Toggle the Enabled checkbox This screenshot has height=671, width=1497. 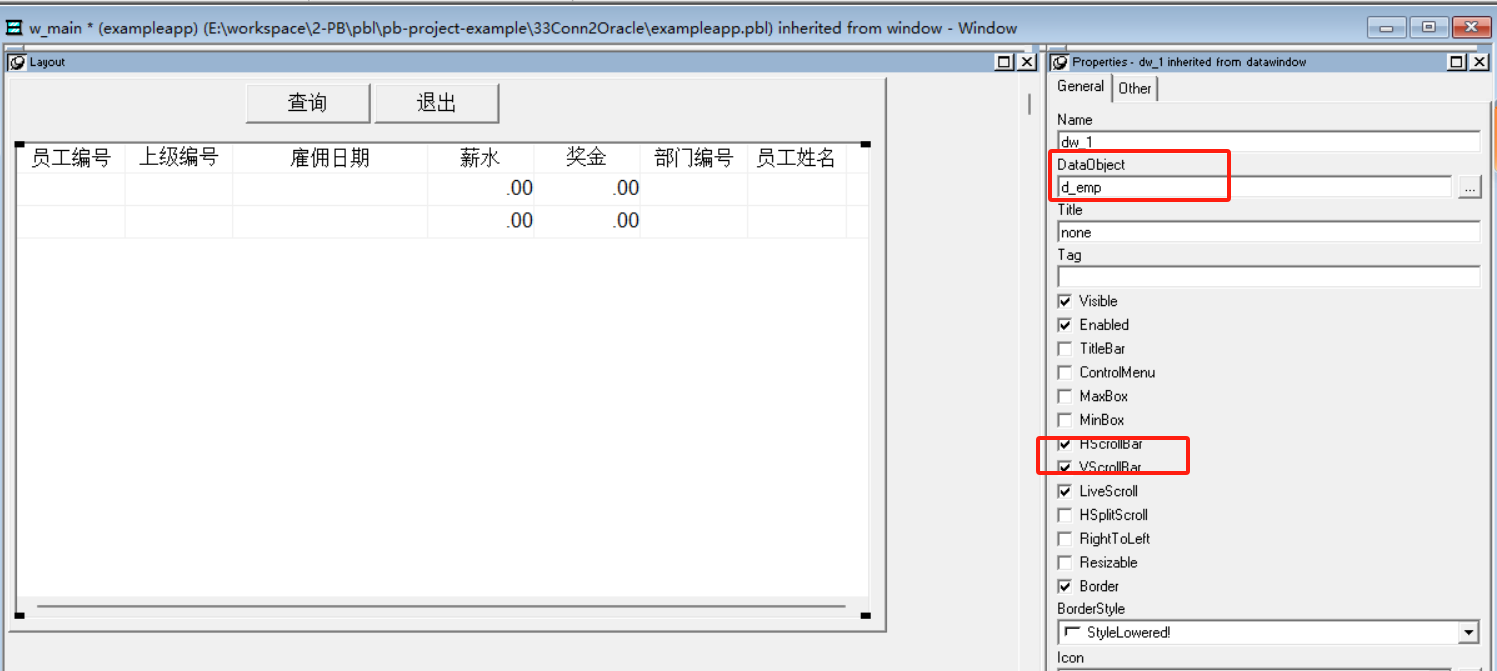[1065, 325]
